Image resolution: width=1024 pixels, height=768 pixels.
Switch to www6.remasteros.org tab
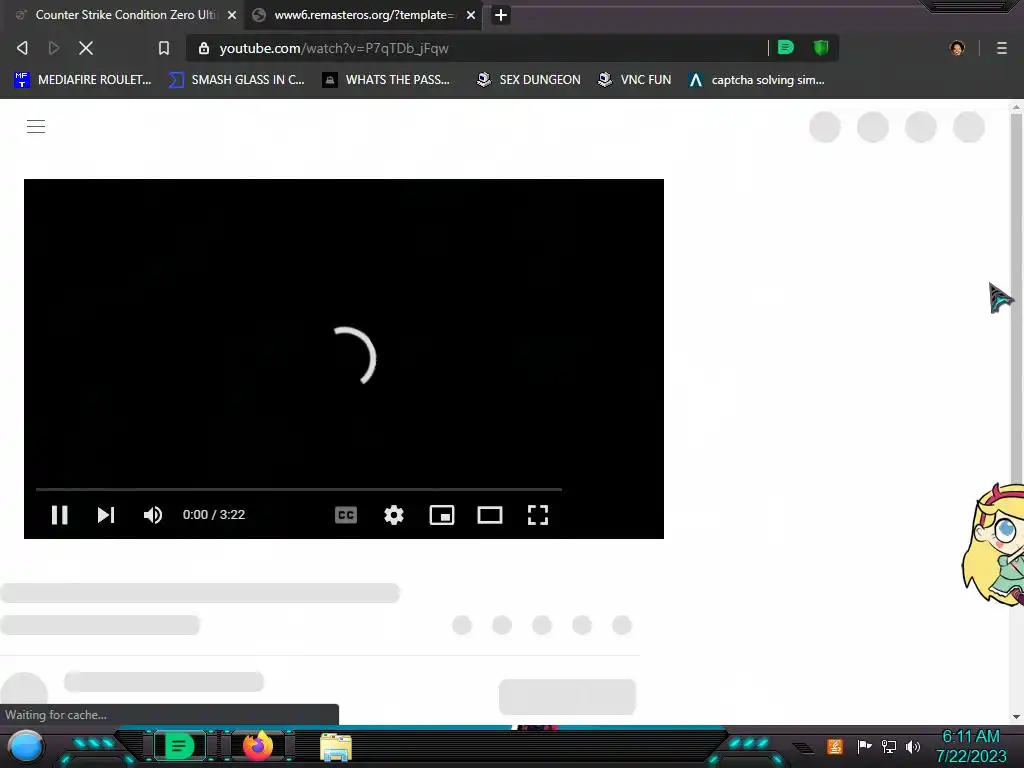pyautogui.click(x=363, y=14)
